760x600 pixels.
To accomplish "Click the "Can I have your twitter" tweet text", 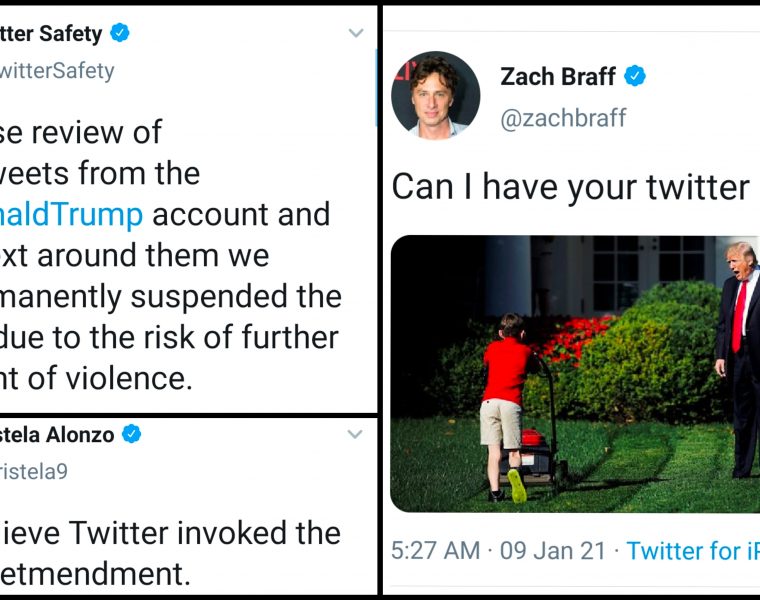I will (x=570, y=186).
